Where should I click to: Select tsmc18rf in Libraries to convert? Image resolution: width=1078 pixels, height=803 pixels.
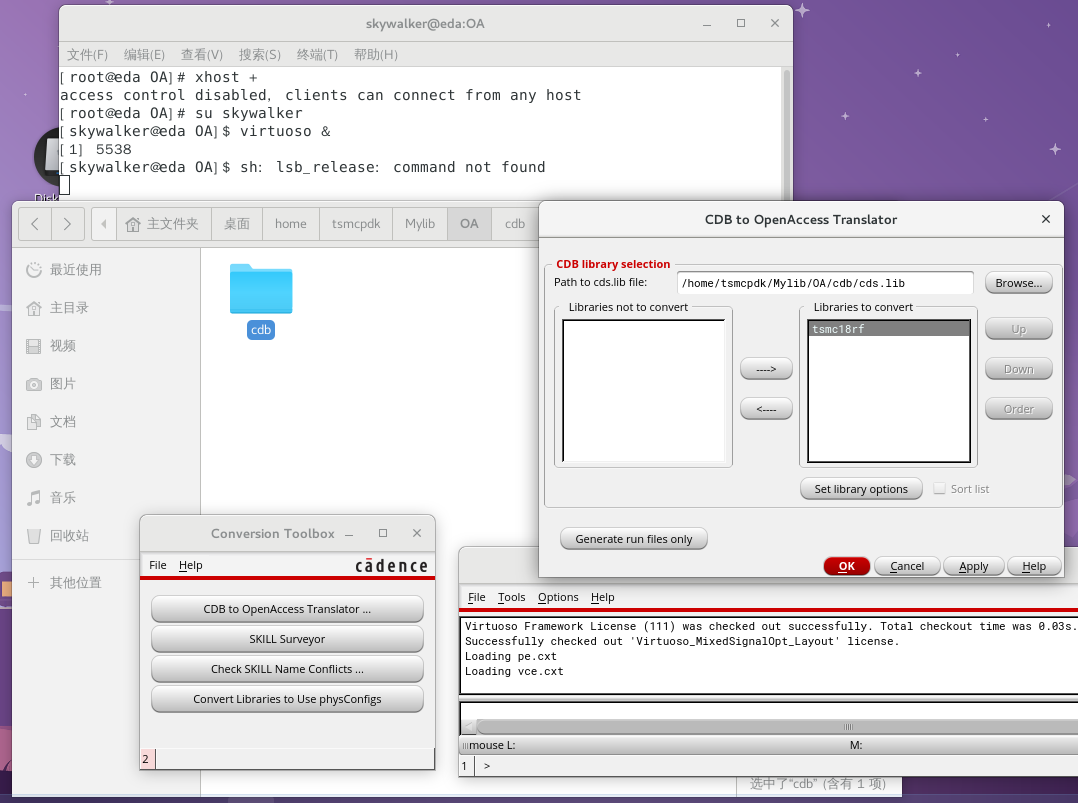coord(888,329)
